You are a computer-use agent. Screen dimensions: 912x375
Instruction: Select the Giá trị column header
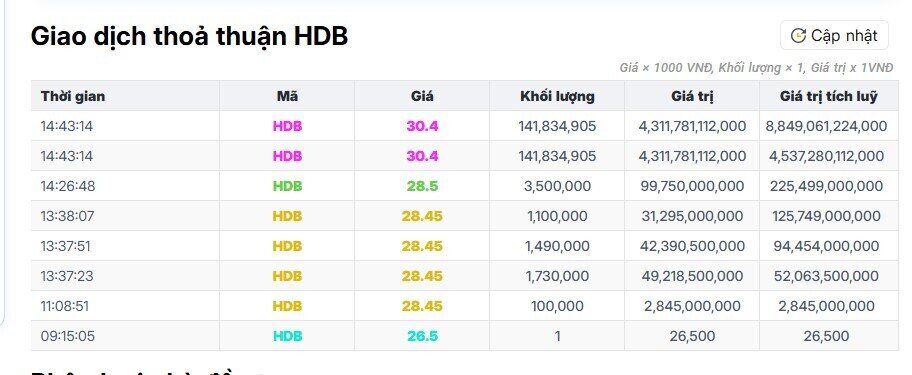click(x=692, y=96)
